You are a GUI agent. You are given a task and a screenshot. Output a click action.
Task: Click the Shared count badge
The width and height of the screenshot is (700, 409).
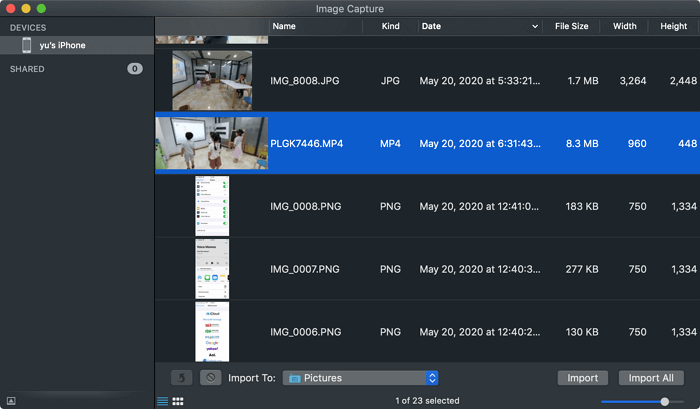134,69
